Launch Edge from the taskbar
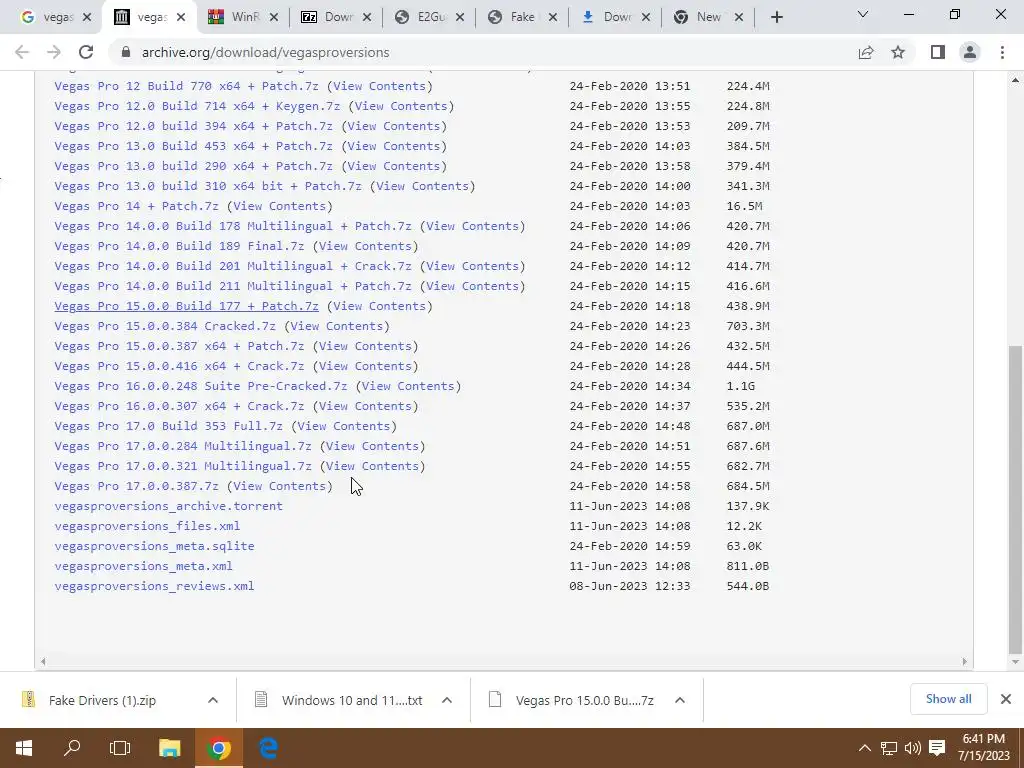Image resolution: width=1024 pixels, height=768 pixels. [x=268, y=748]
